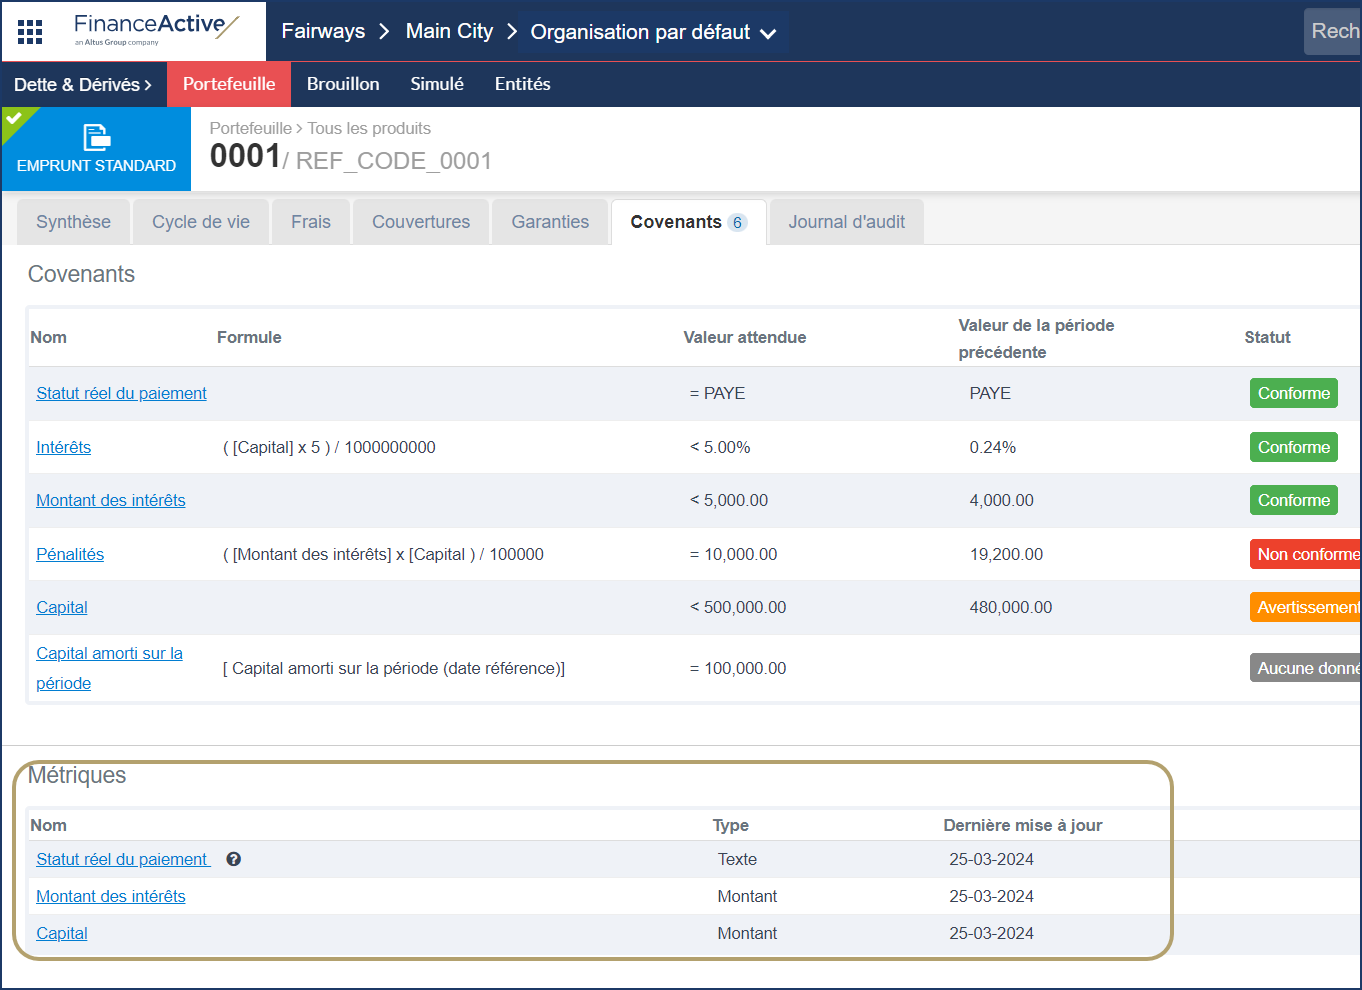Screen dimensions: 1362x990
Task: Open the Intérêts covenant details
Action: click(63, 447)
